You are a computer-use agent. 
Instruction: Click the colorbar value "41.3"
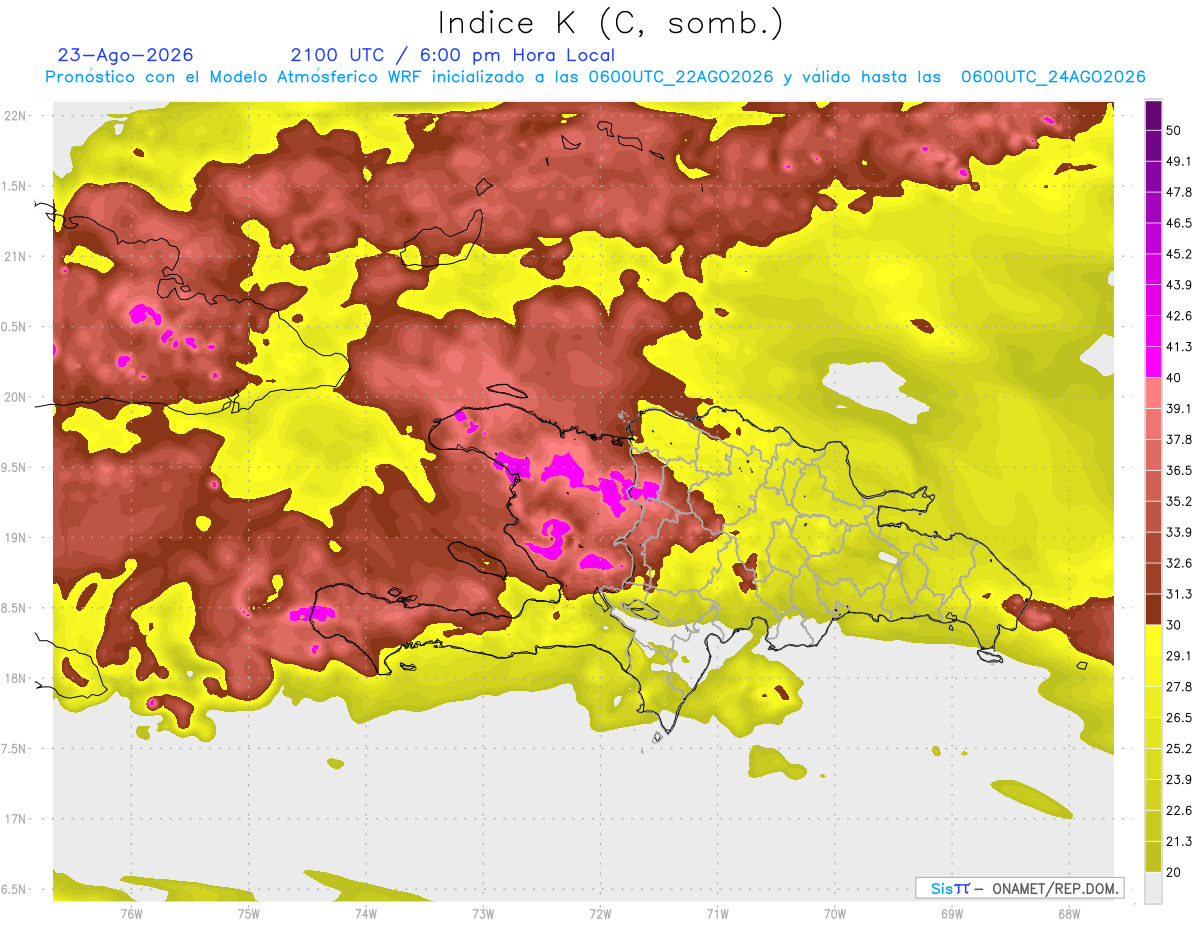(x=1179, y=347)
